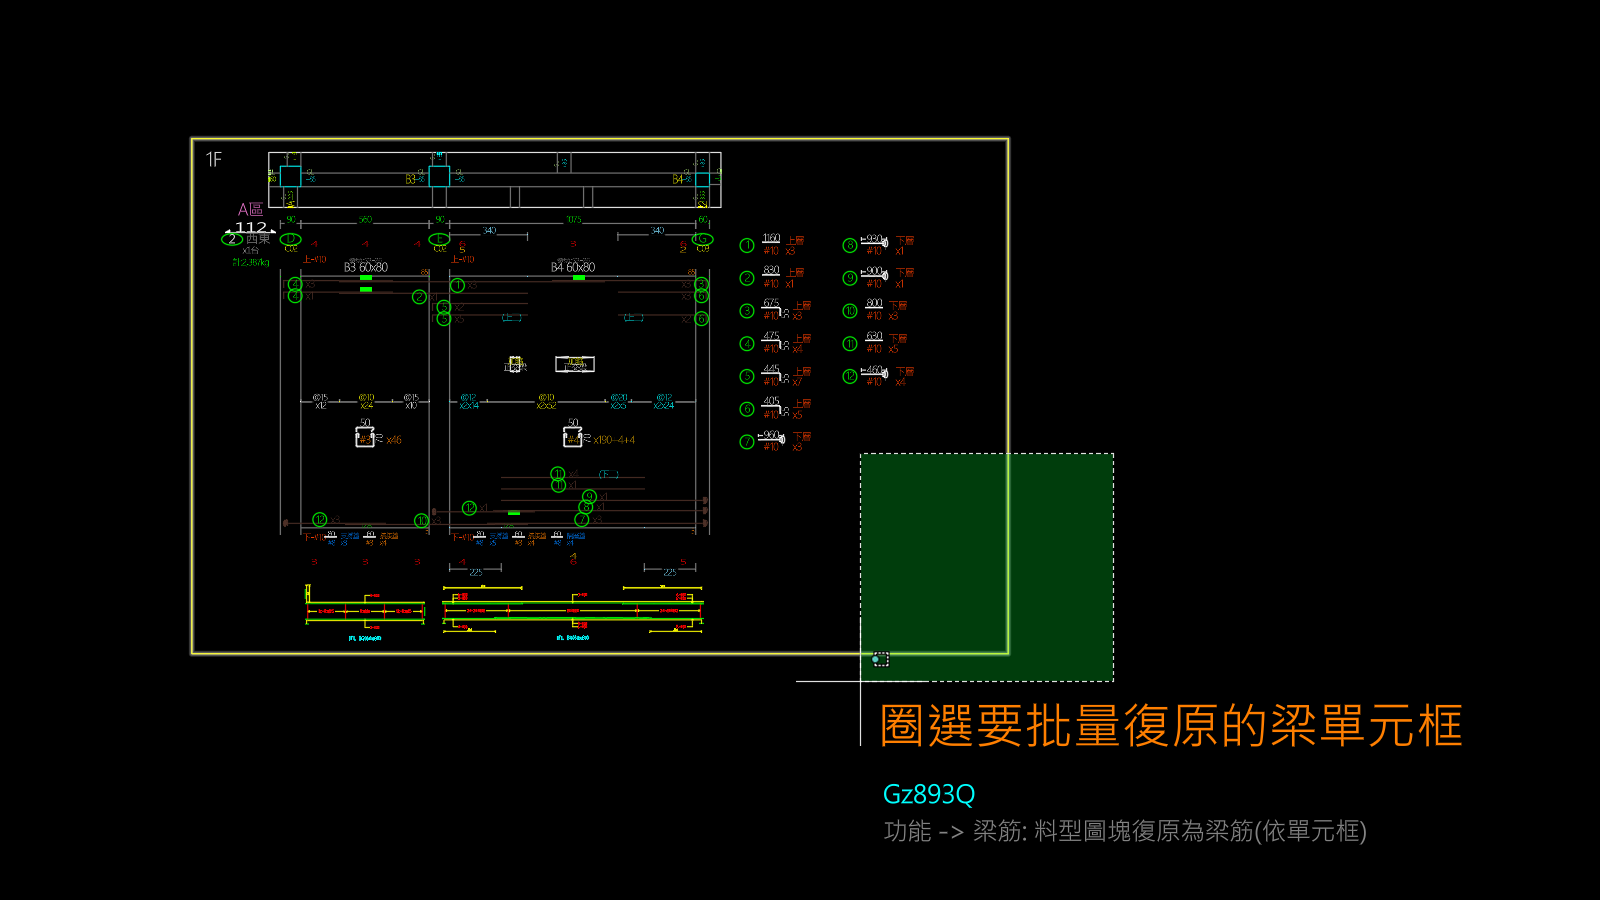This screenshot has height=900, width=1600.
Task: Click legend marker 12 beside the 460 bar
Action: click(x=850, y=376)
